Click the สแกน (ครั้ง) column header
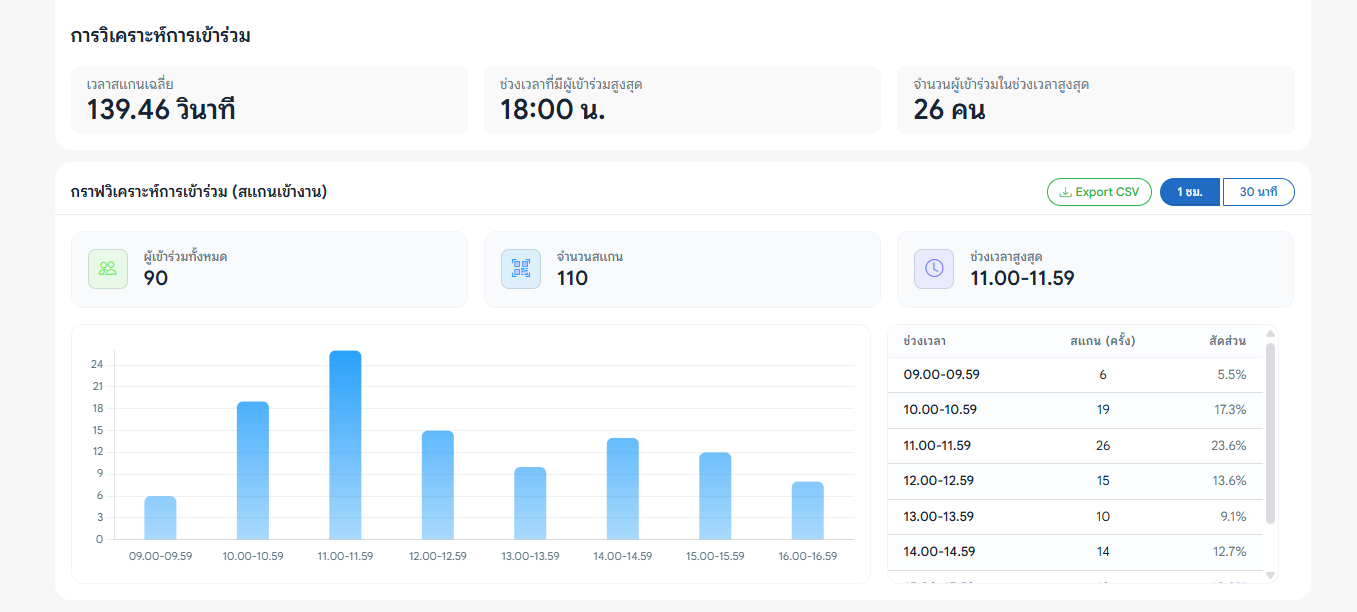 coord(1102,341)
